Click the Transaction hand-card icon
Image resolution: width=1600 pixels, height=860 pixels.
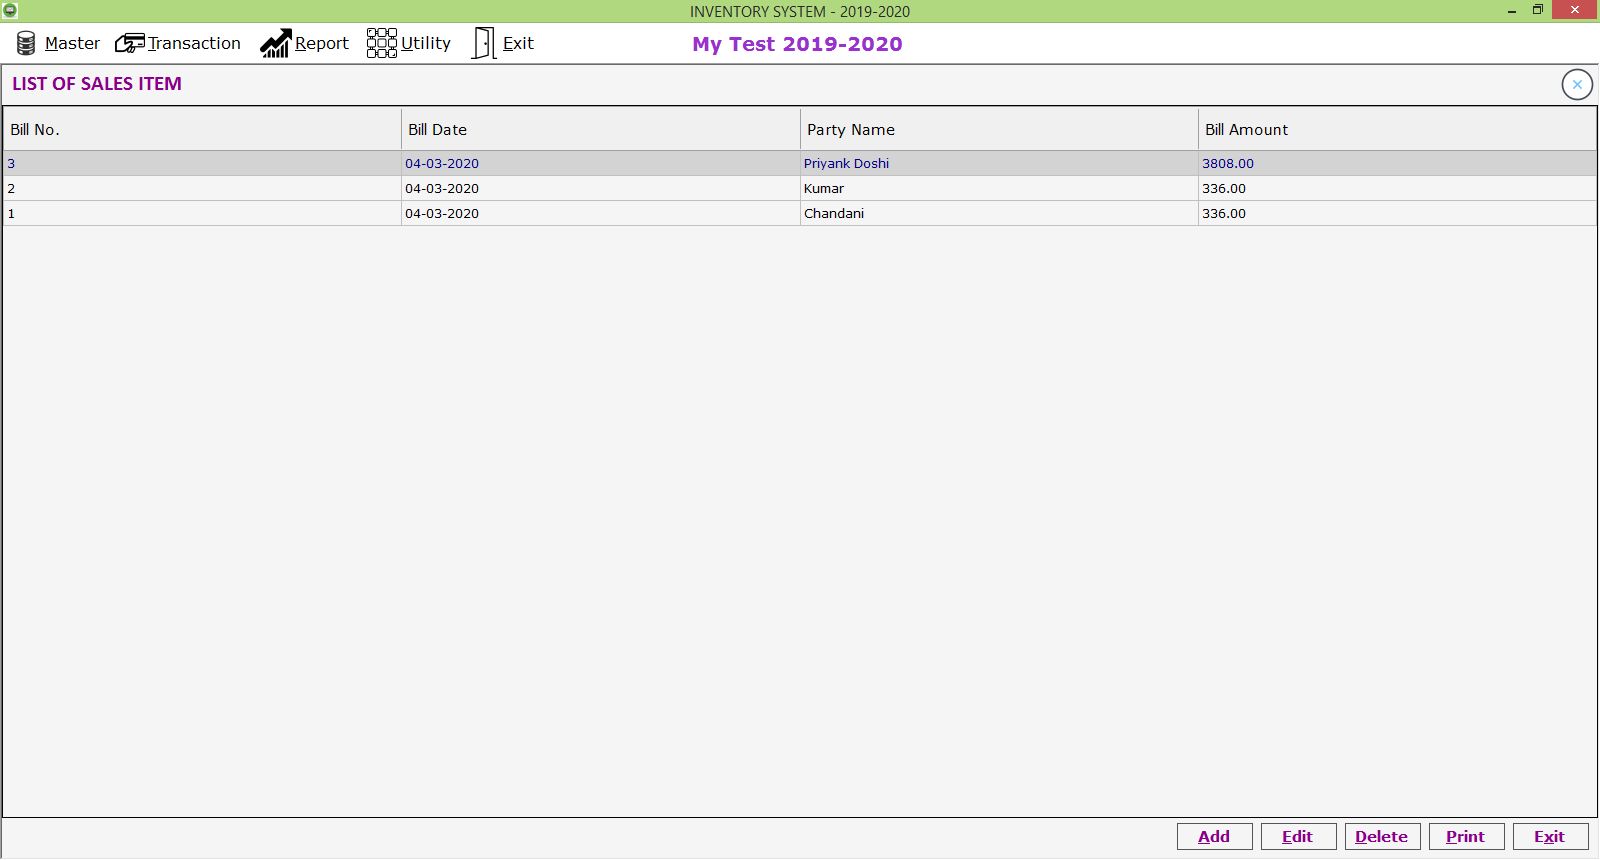click(x=130, y=44)
